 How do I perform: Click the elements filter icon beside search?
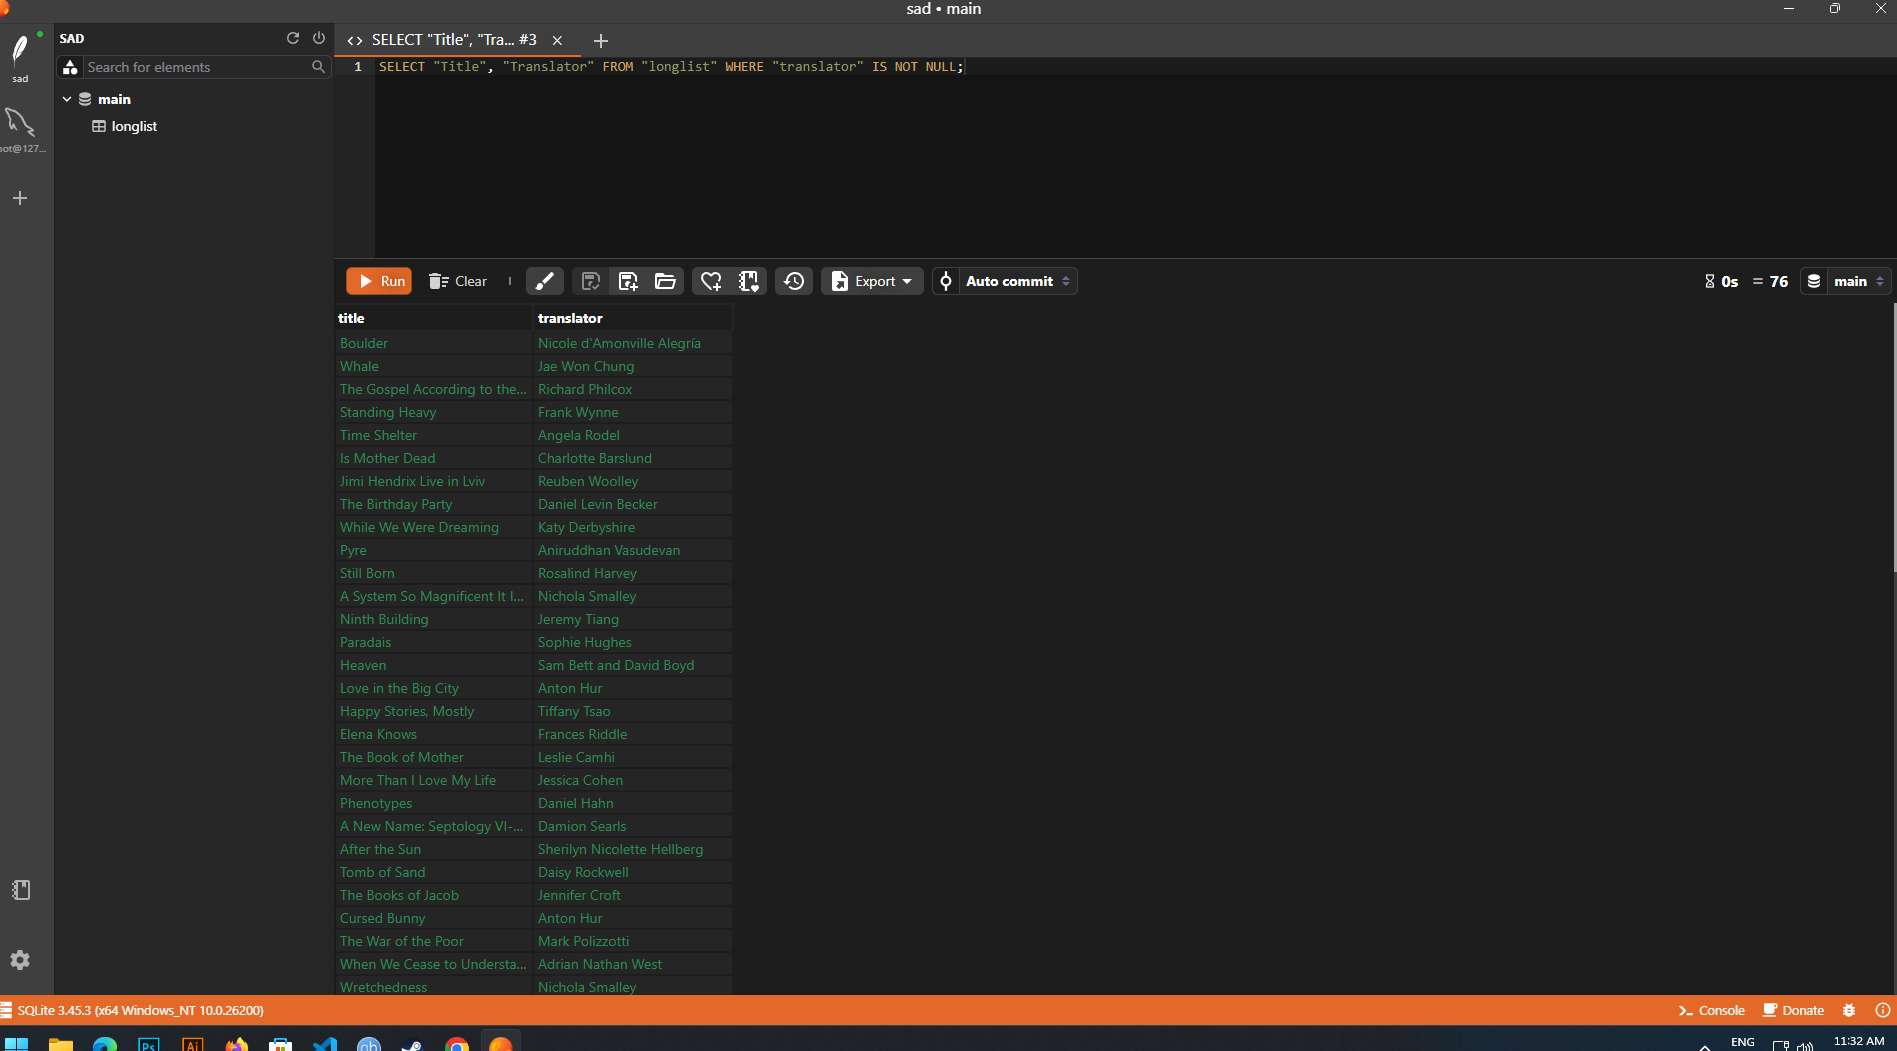coord(70,67)
